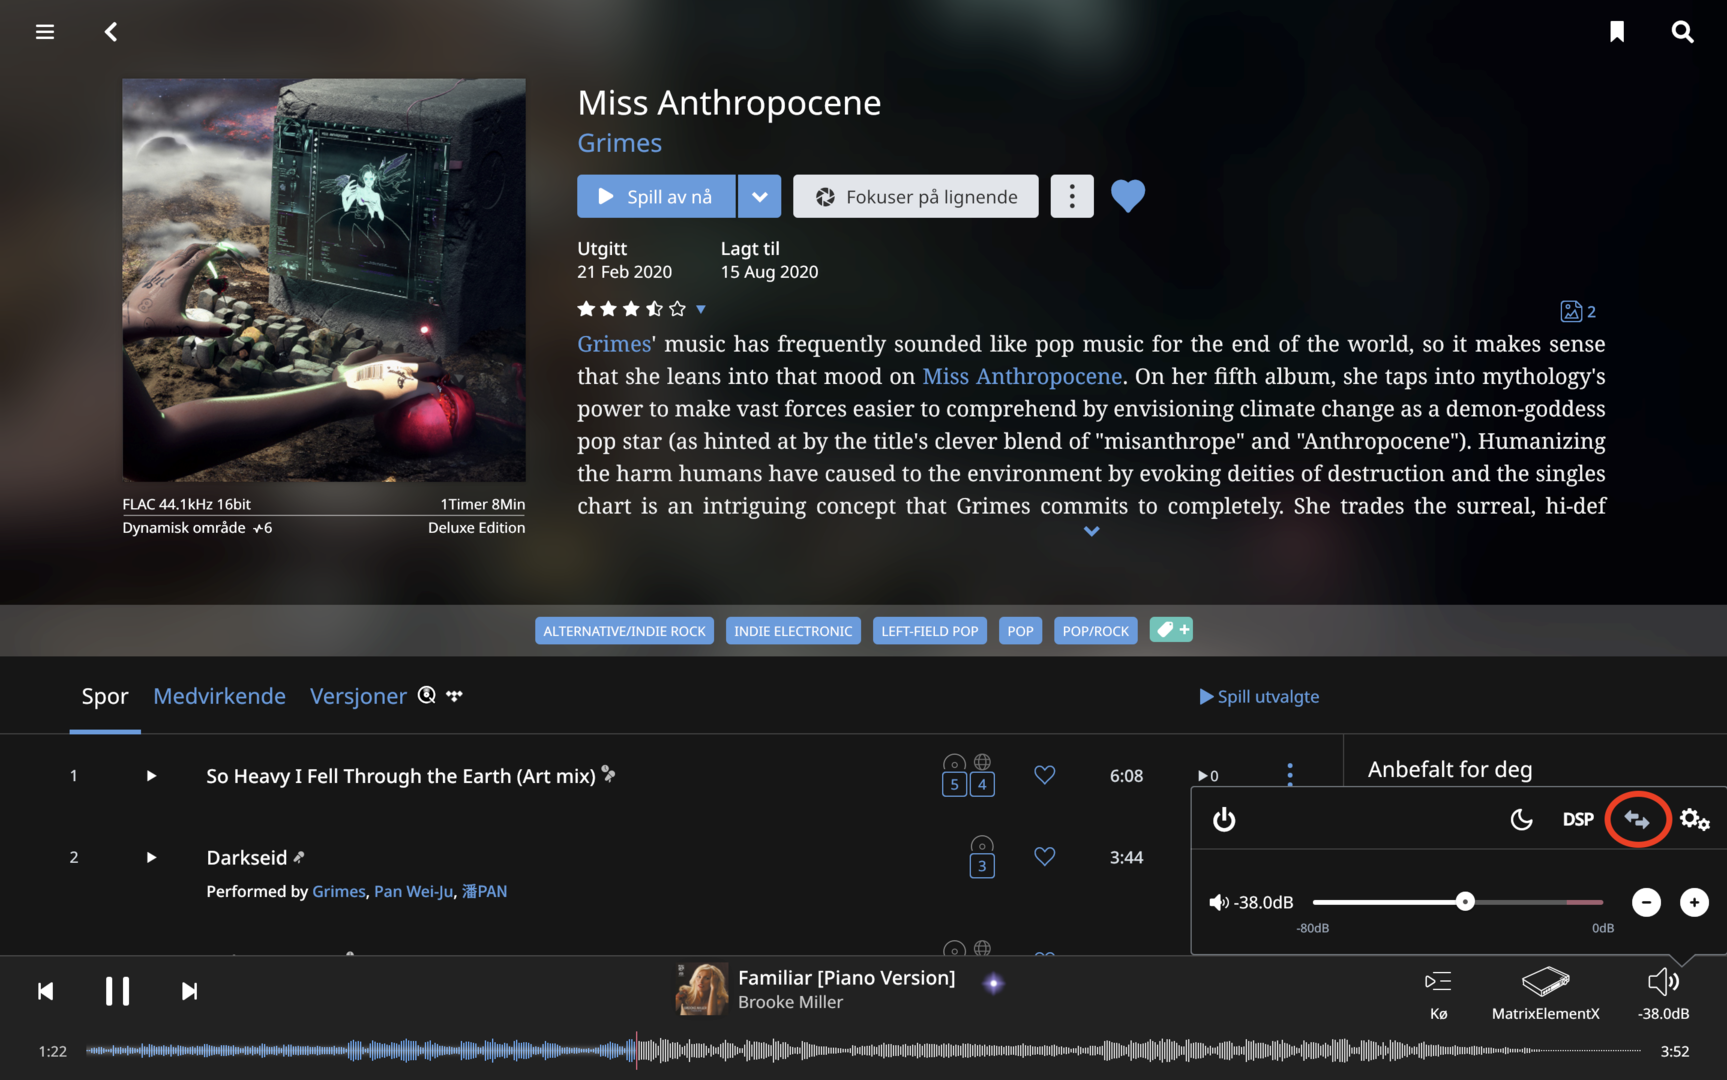Go back with the left arrow

(x=111, y=32)
